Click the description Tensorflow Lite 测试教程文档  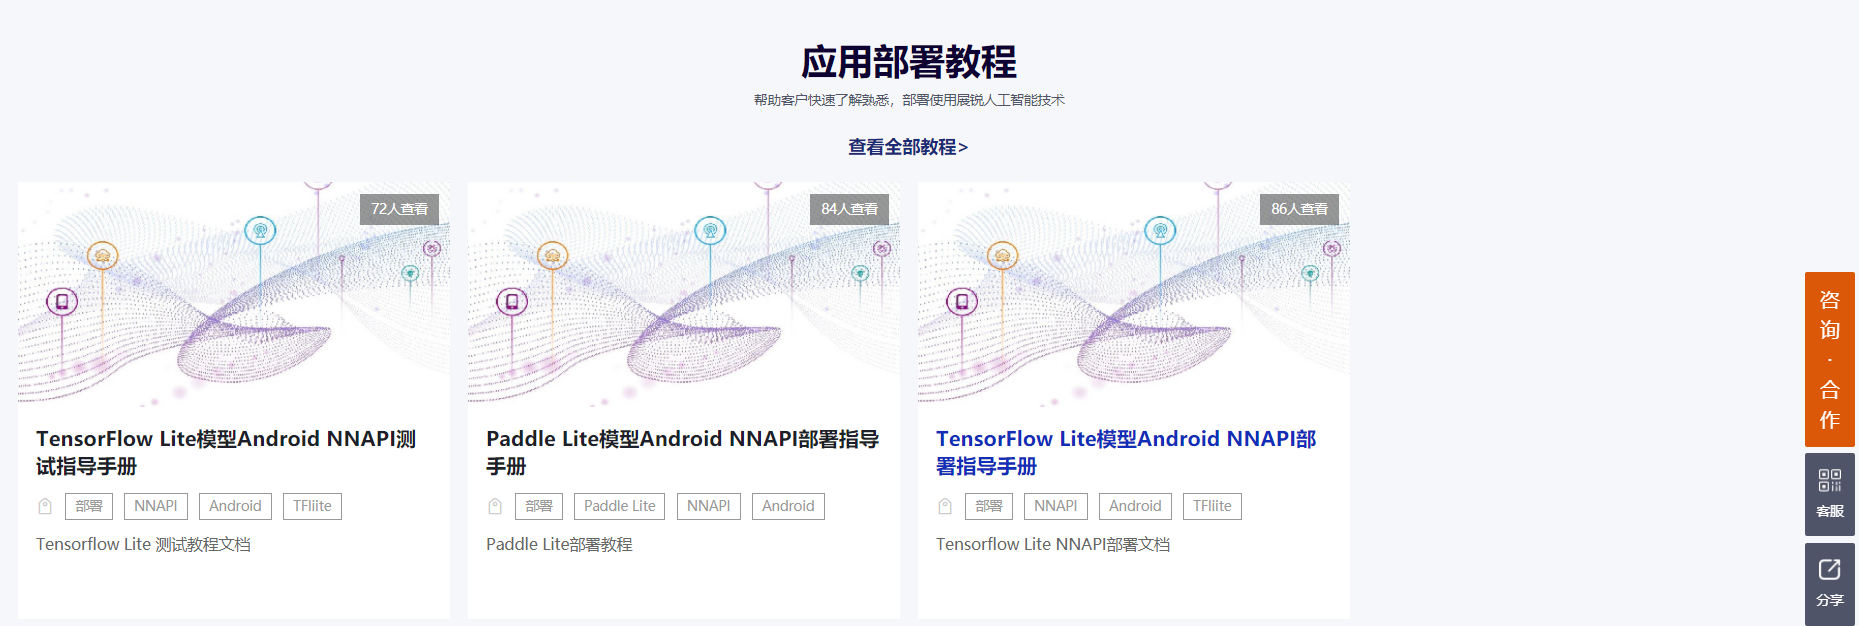(143, 544)
